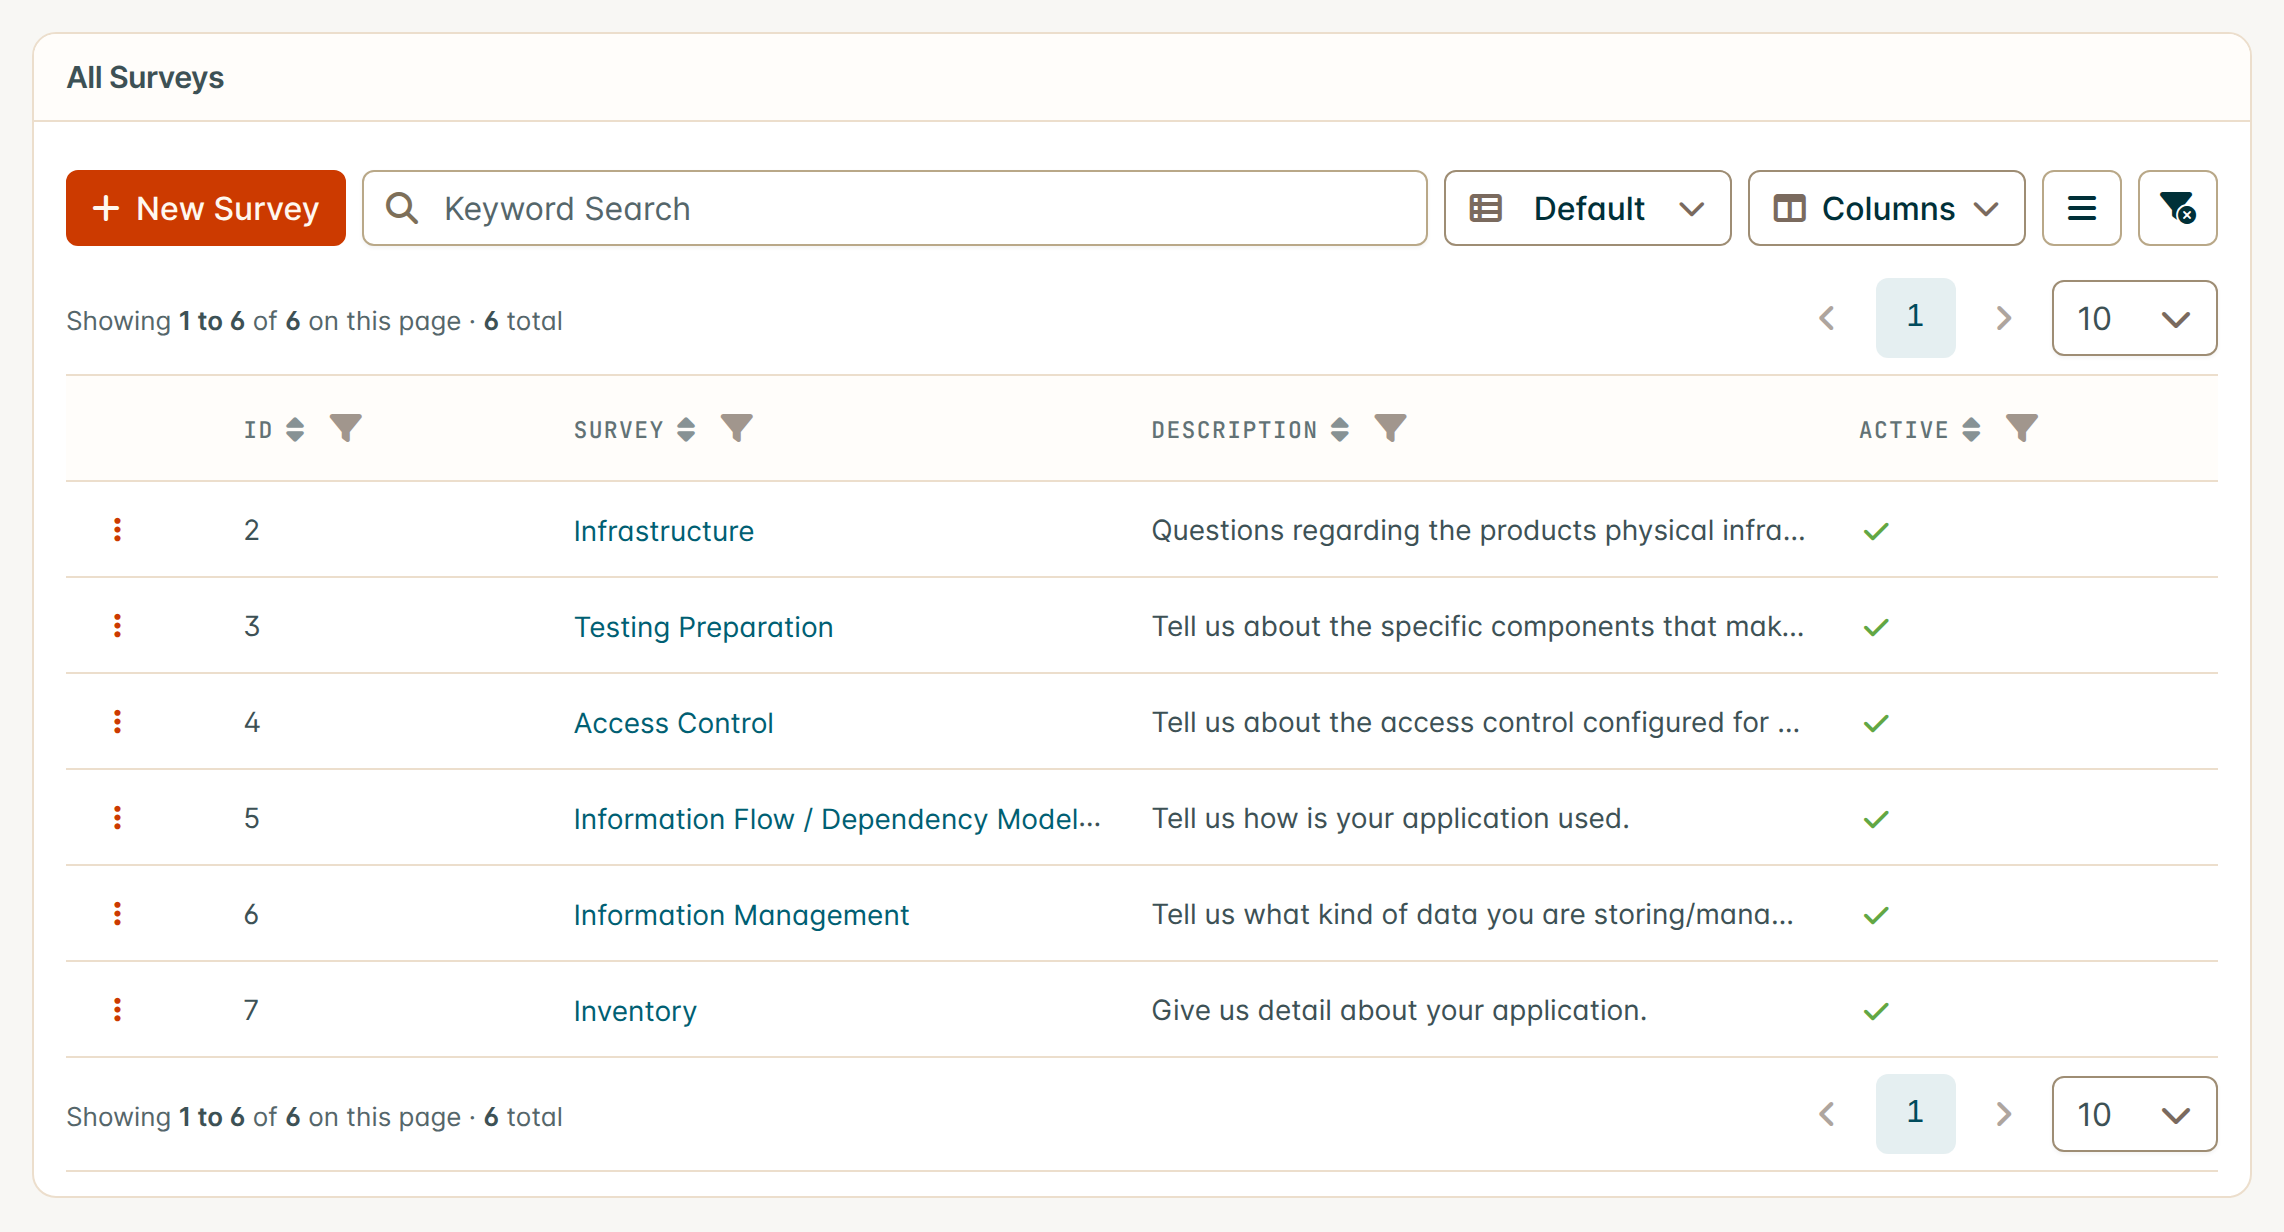Open the top page size dropdown
The width and height of the screenshot is (2284, 1232).
coord(2134,318)
